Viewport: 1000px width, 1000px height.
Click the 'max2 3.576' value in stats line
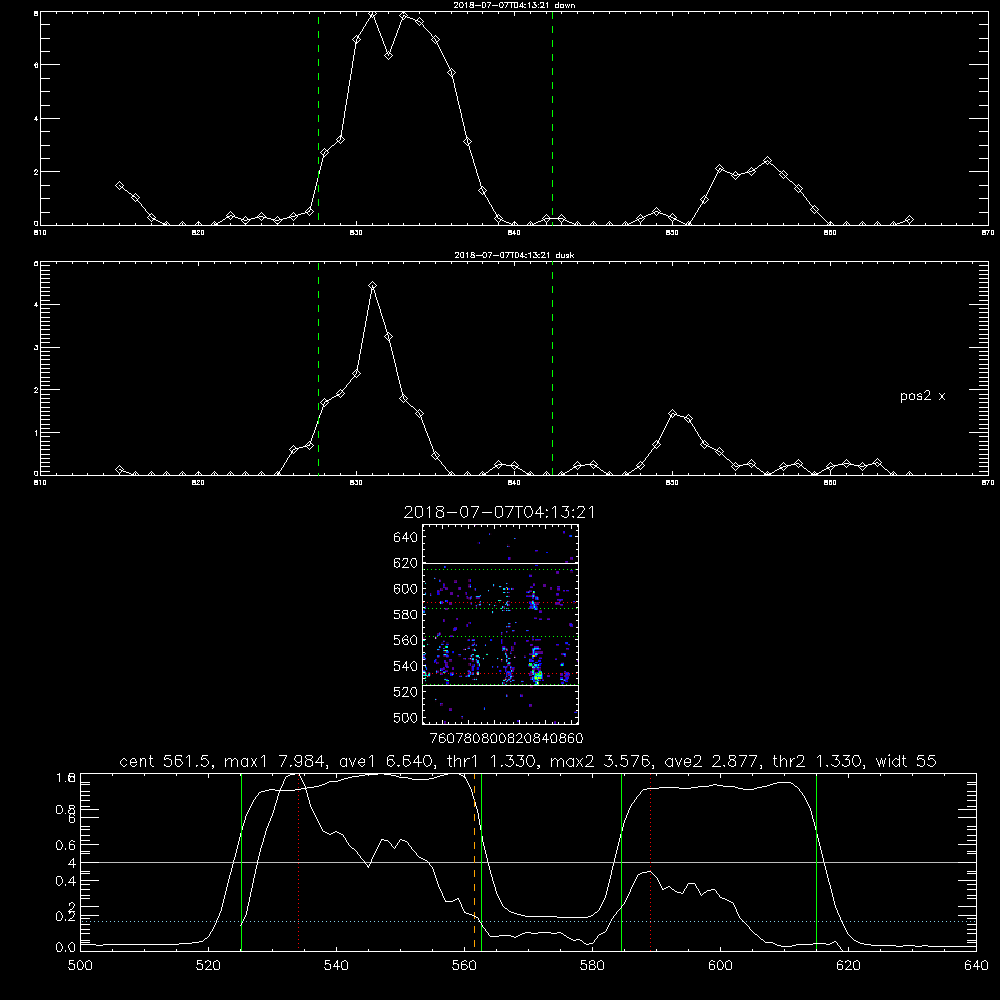pos(599,761)
